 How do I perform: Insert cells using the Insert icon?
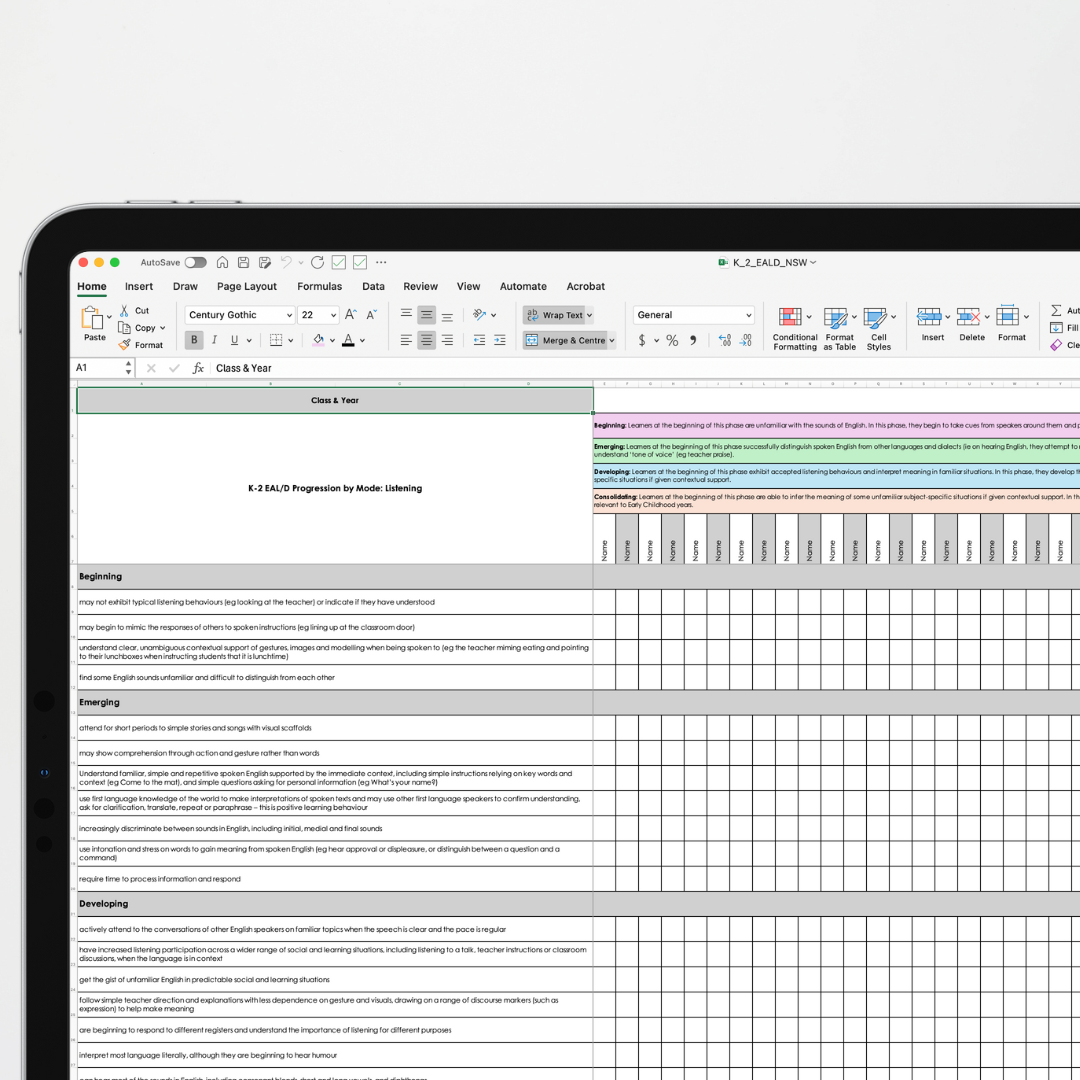[x=931, y=317]
